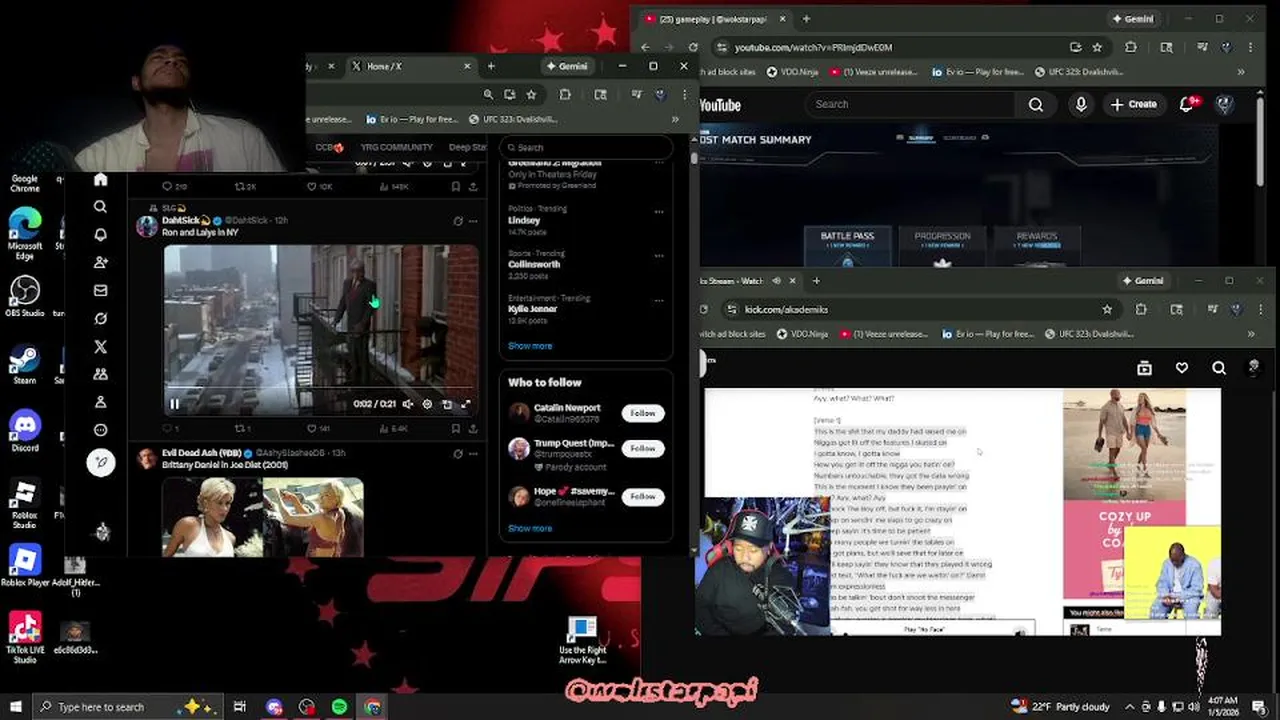Show more under trending list

530,346
